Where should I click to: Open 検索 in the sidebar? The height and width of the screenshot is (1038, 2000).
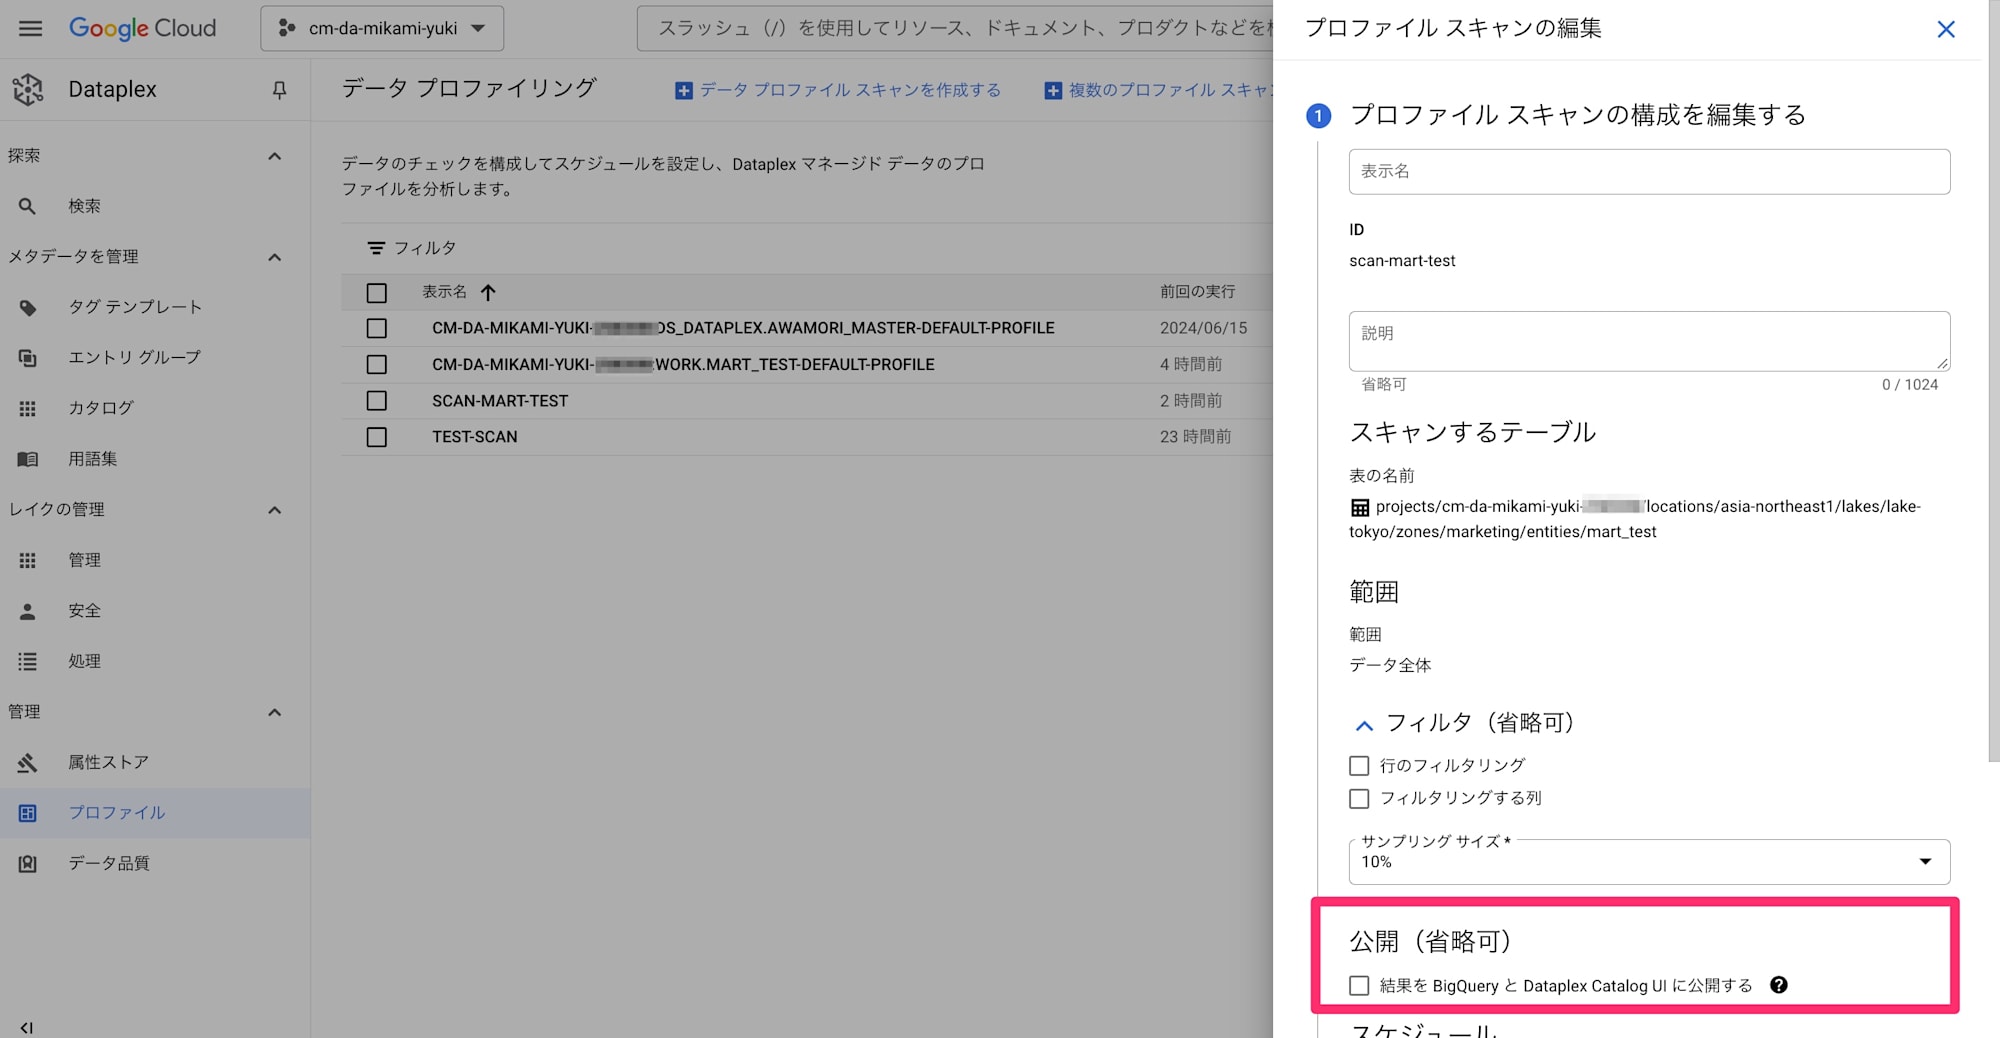[84, 206]
